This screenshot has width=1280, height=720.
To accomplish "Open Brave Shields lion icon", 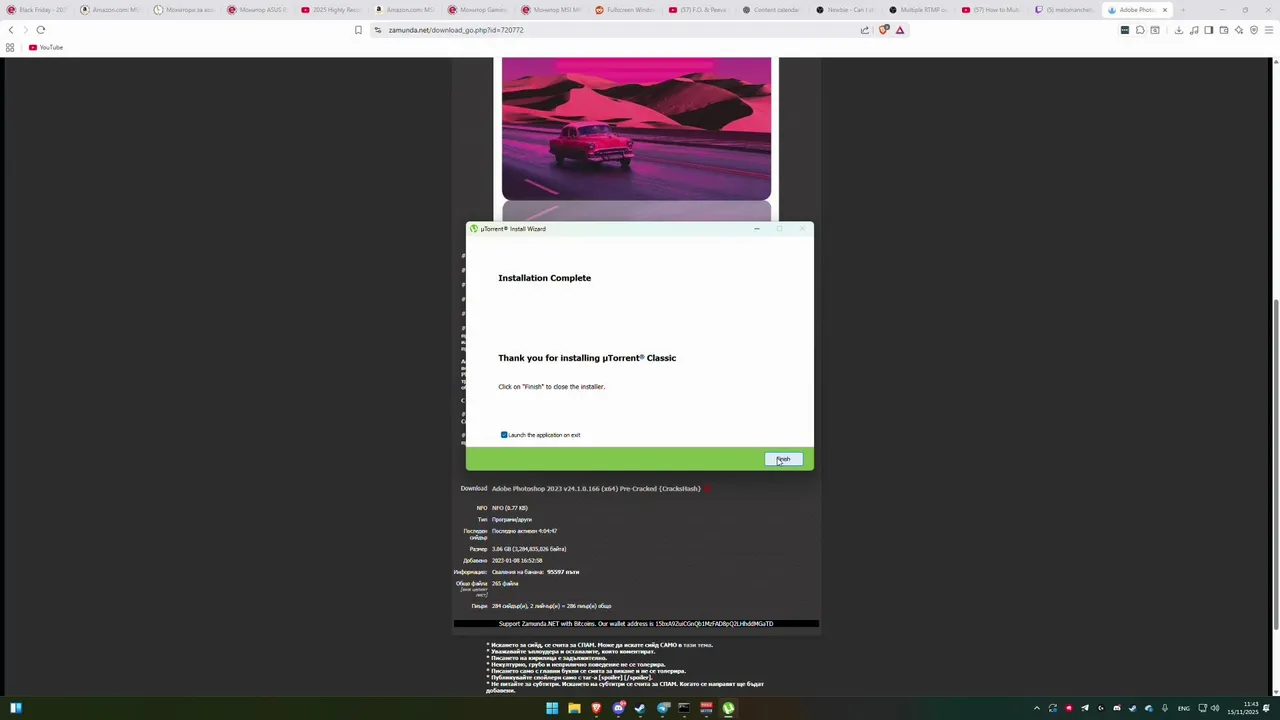I will point(883,30).
